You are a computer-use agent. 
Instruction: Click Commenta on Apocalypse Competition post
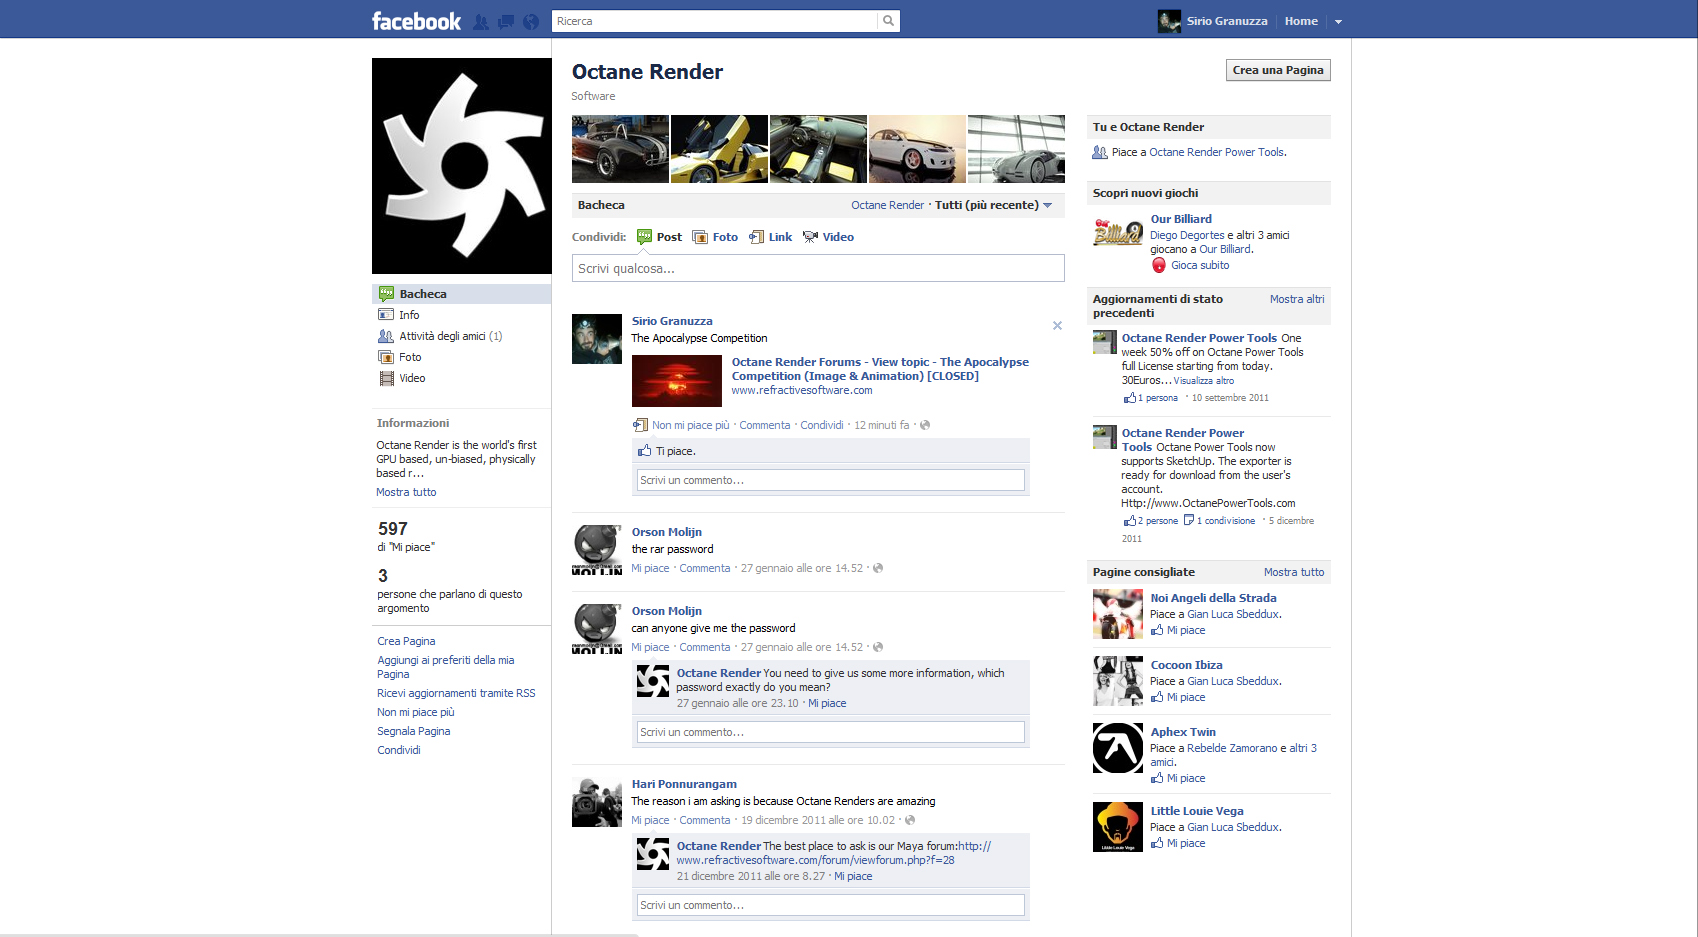(x=764, y=425)
